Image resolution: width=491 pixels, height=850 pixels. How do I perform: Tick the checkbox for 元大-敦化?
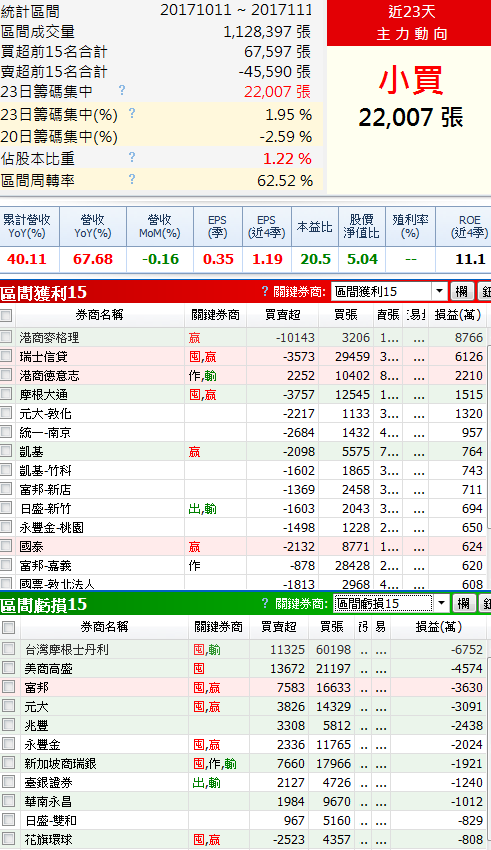pyautogui.click(x=6, y=413)
